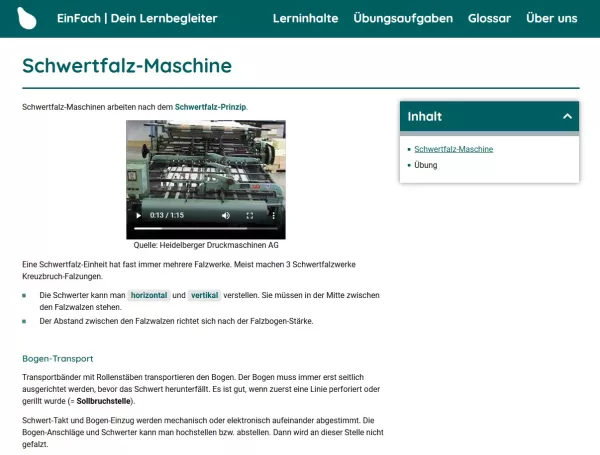
Task: Enter video fullscreen mode
Action: click(250, 215)
